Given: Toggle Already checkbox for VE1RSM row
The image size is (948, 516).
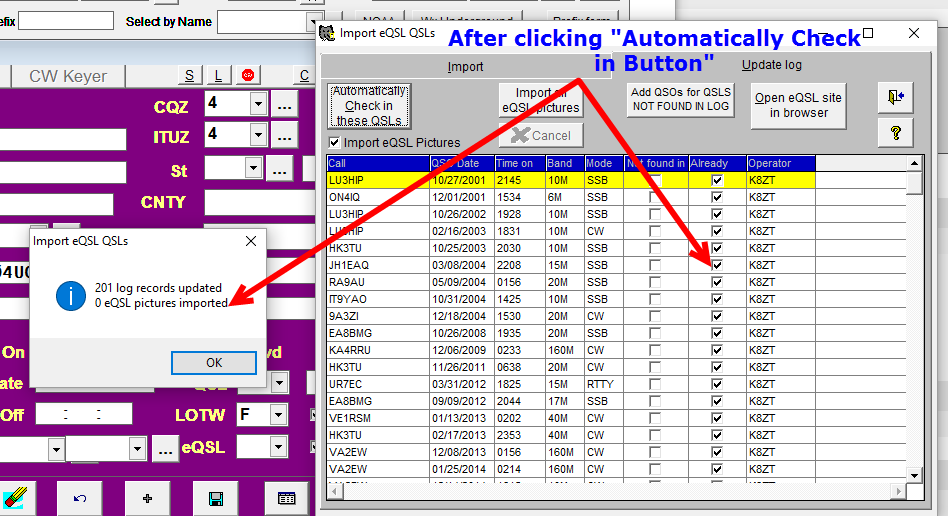Looking at the screenshot, I should 717,418.
